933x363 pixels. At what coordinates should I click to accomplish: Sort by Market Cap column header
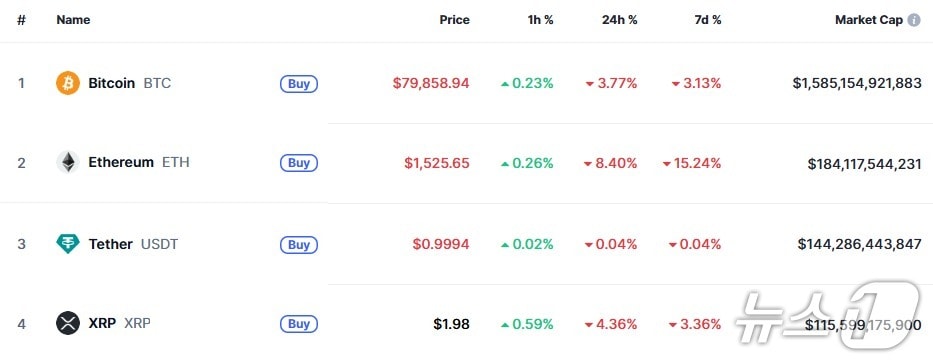tap(869, 20)
